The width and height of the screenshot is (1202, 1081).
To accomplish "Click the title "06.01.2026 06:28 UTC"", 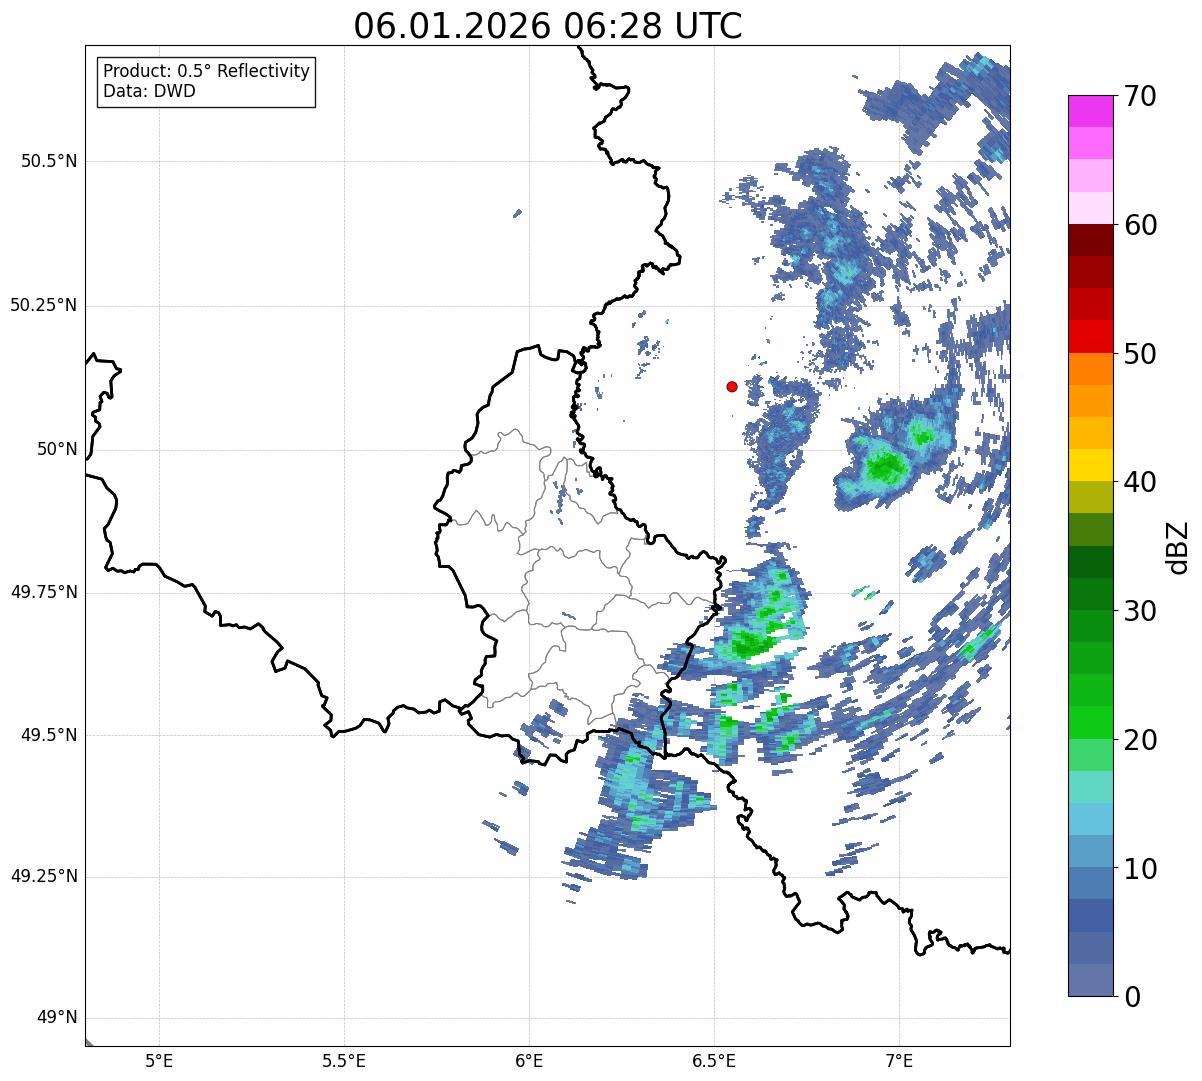I will pos(548,26).
